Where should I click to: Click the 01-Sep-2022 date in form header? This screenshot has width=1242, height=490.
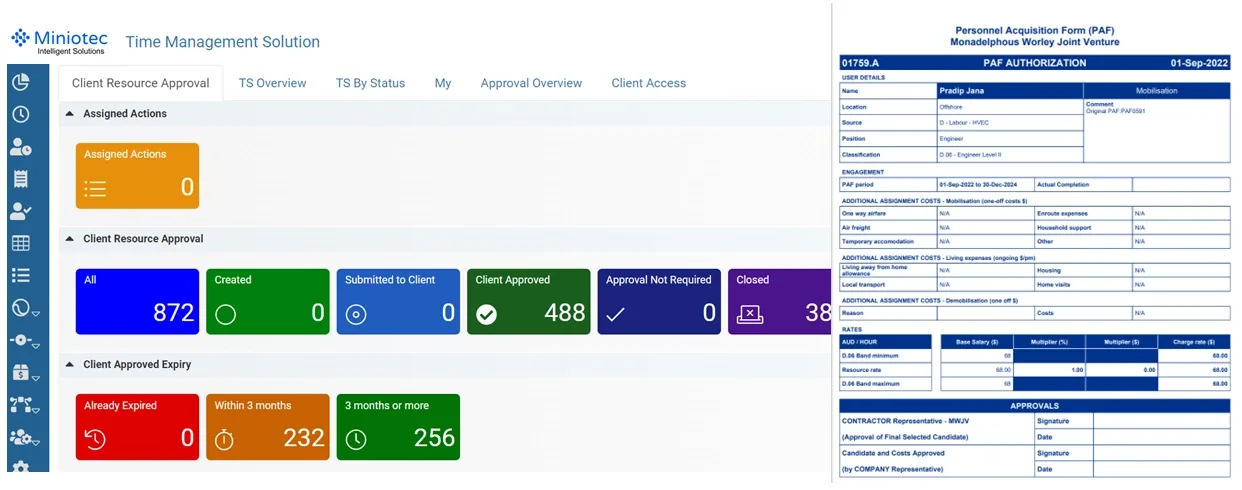(1199, 63)
